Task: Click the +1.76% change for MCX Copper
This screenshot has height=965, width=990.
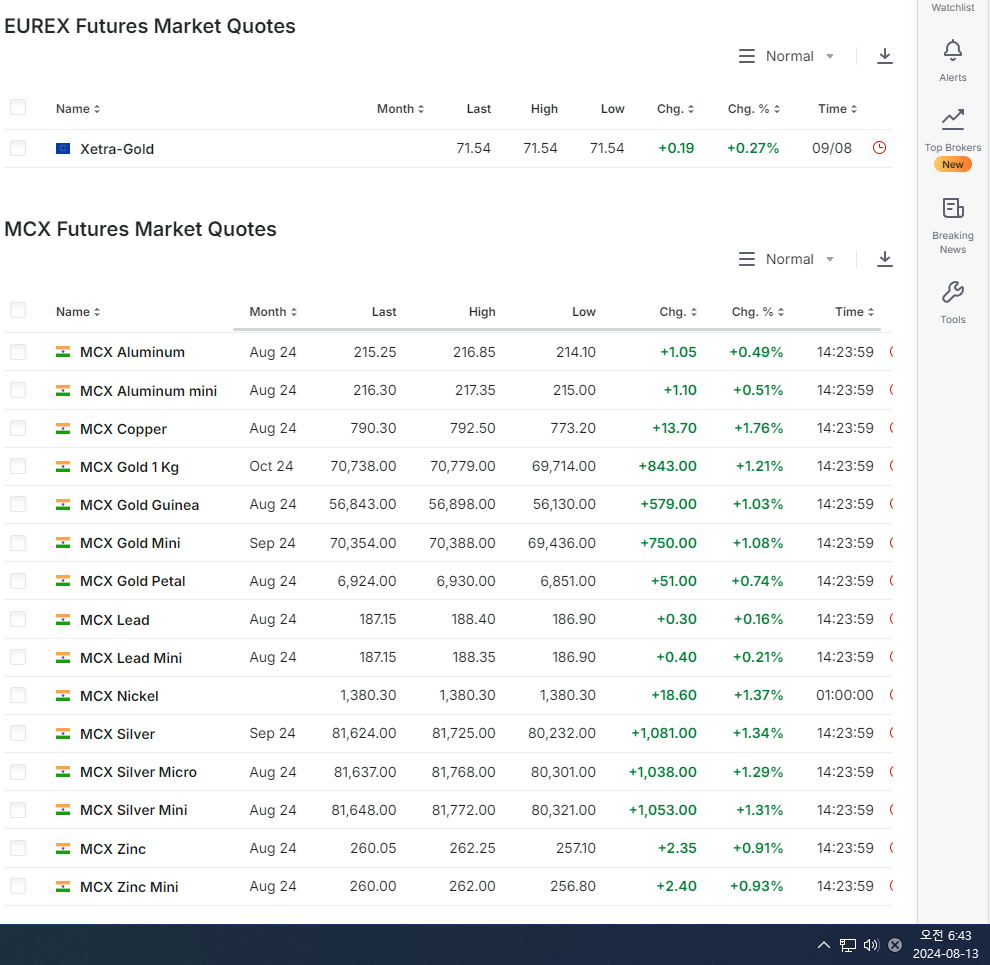Action: point(758,428)
